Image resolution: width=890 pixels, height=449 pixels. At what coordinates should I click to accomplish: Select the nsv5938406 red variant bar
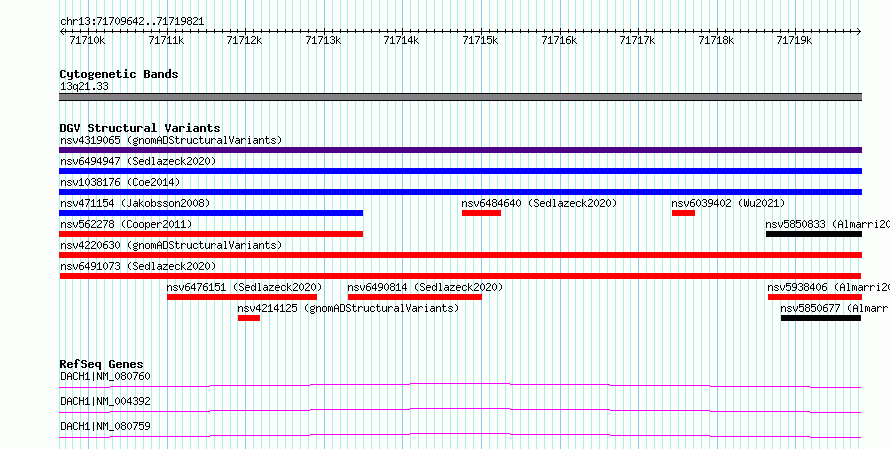(815, 297)
